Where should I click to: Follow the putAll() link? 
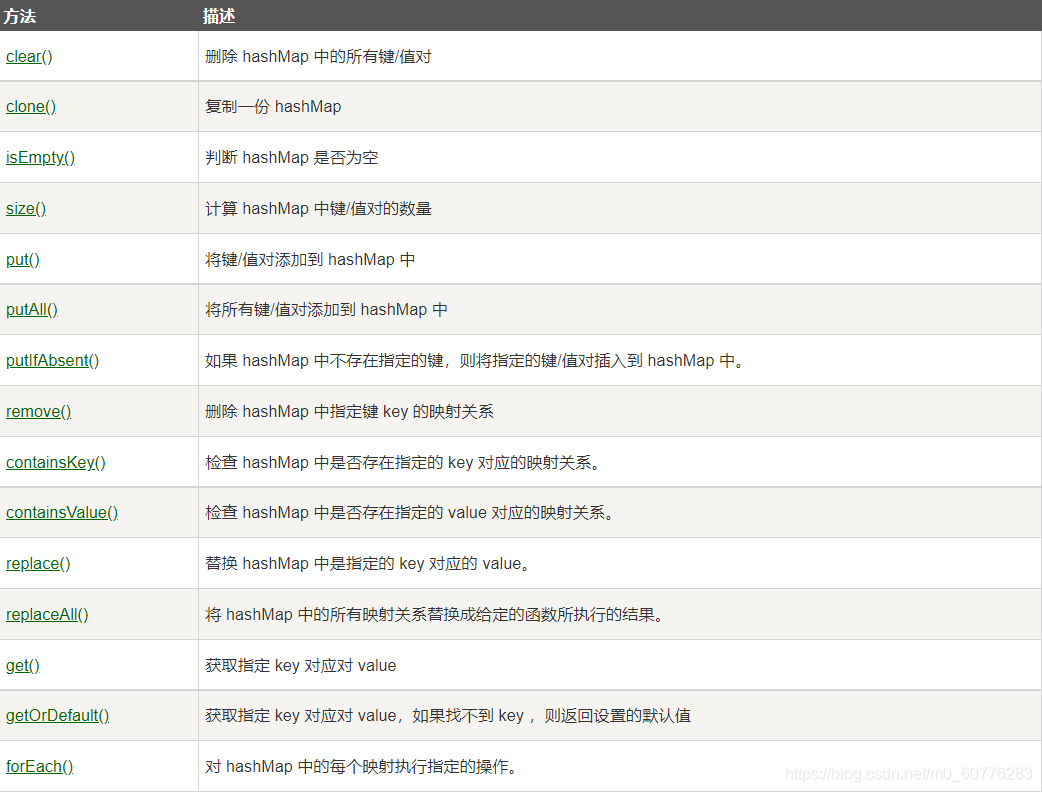coord(32,310)
